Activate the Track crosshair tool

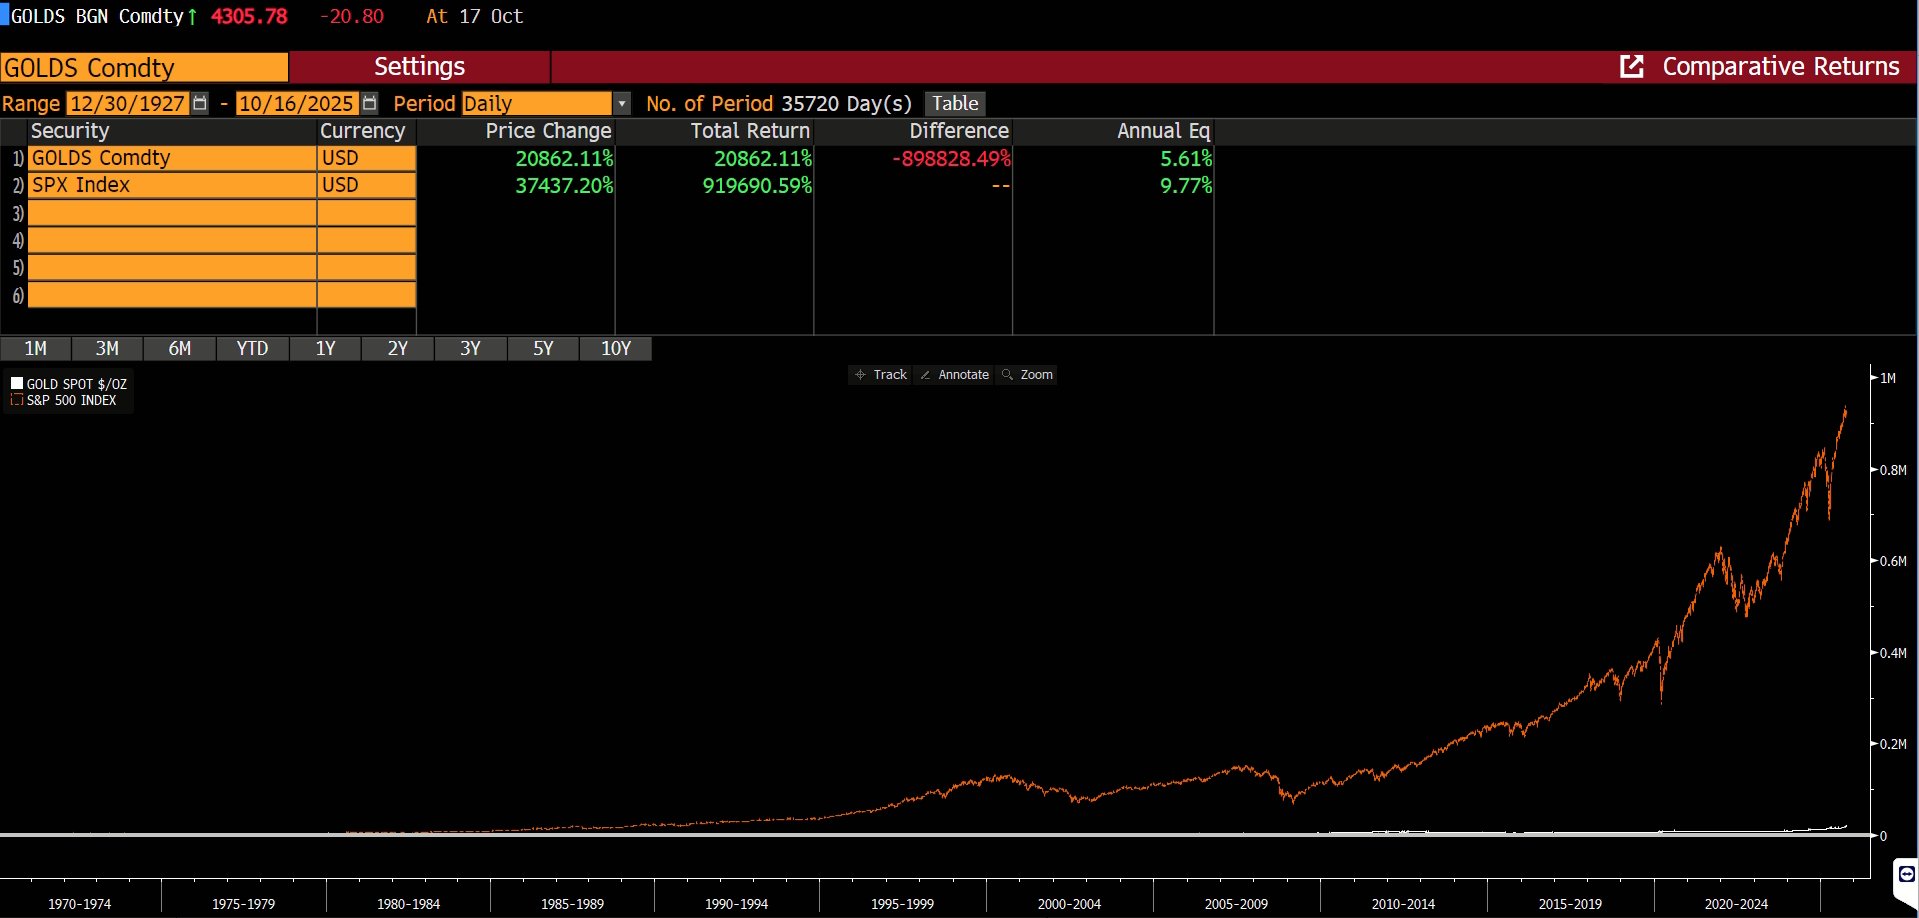click(x=880, y=375)
